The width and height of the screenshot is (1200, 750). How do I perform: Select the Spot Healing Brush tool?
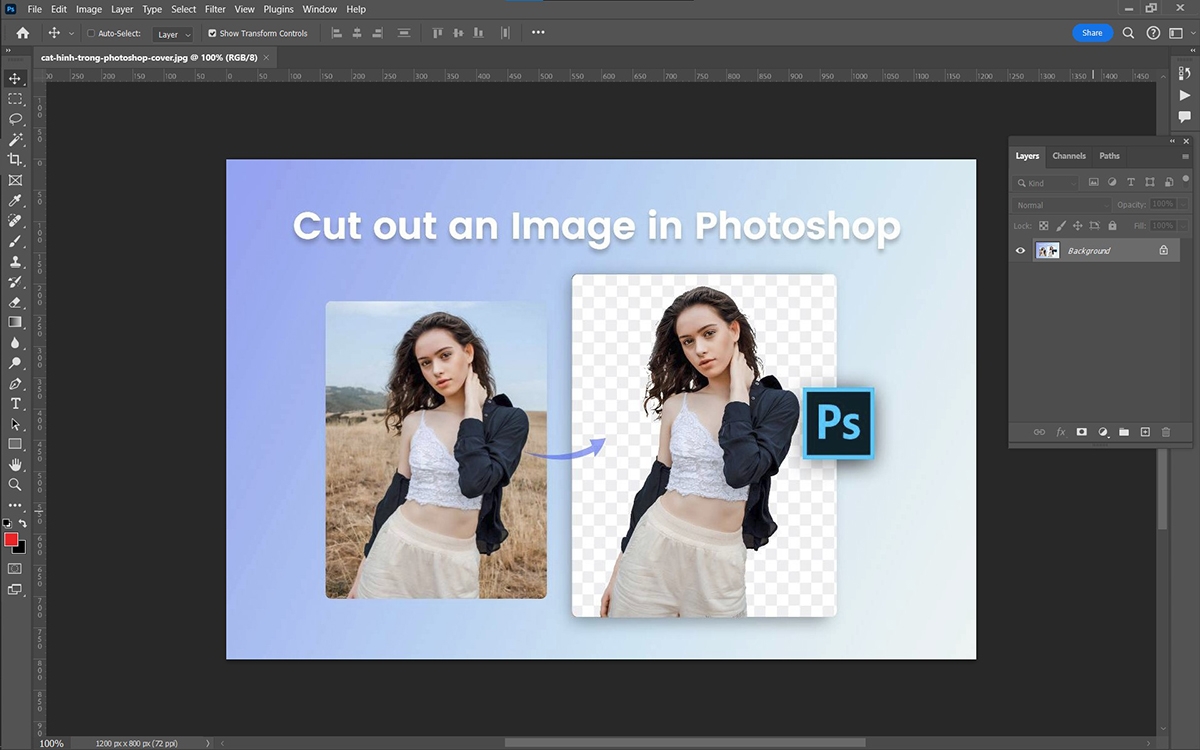pos(15,221)
